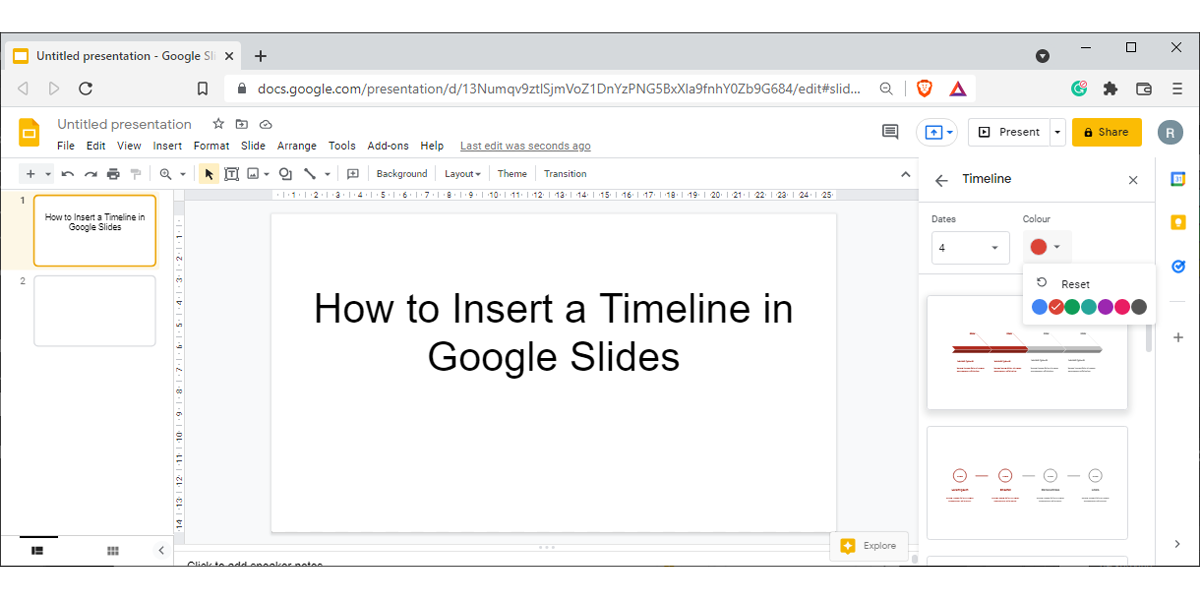
Task: Open the View menu
Action: [129, 146]
